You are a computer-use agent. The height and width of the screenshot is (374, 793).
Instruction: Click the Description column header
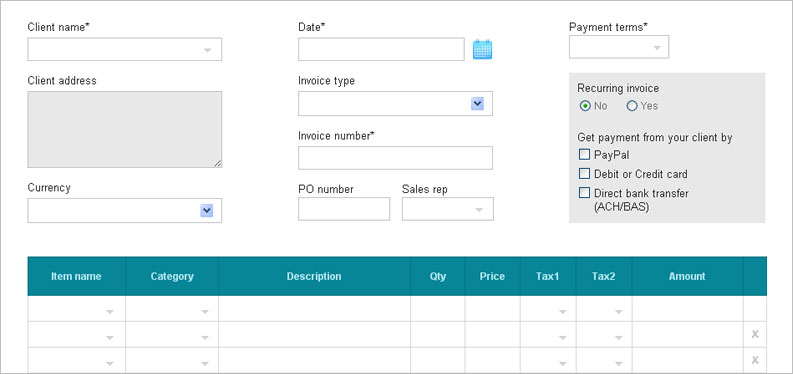pyautogui.click(x=314, y=276)
